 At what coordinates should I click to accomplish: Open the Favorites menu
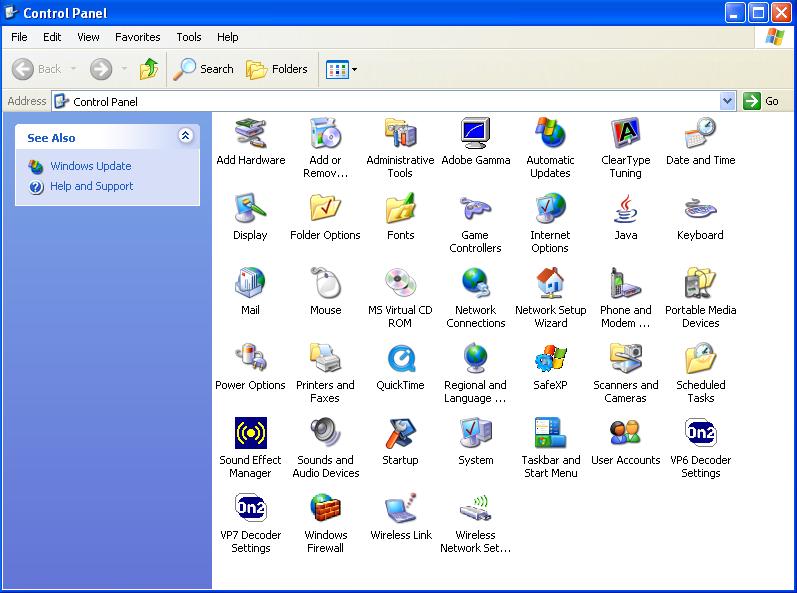pyautogui.click(x=137, y=37)
